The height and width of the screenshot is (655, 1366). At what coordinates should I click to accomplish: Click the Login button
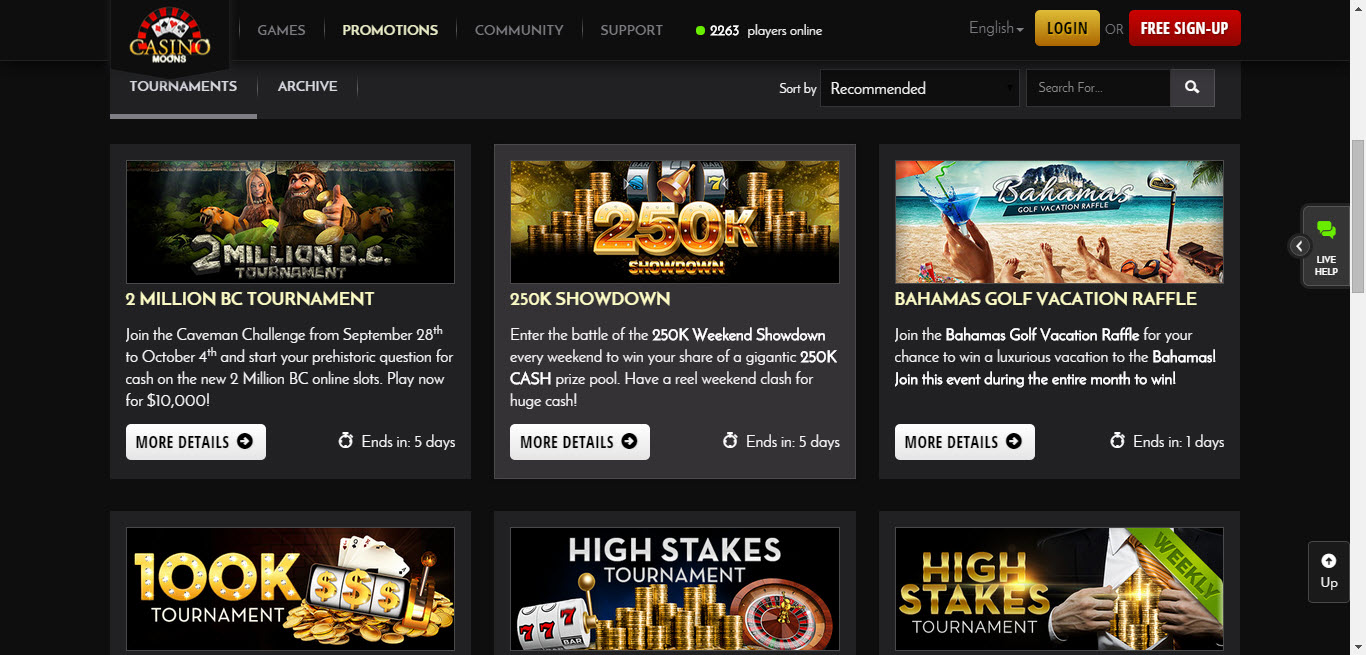point(1067,28)
